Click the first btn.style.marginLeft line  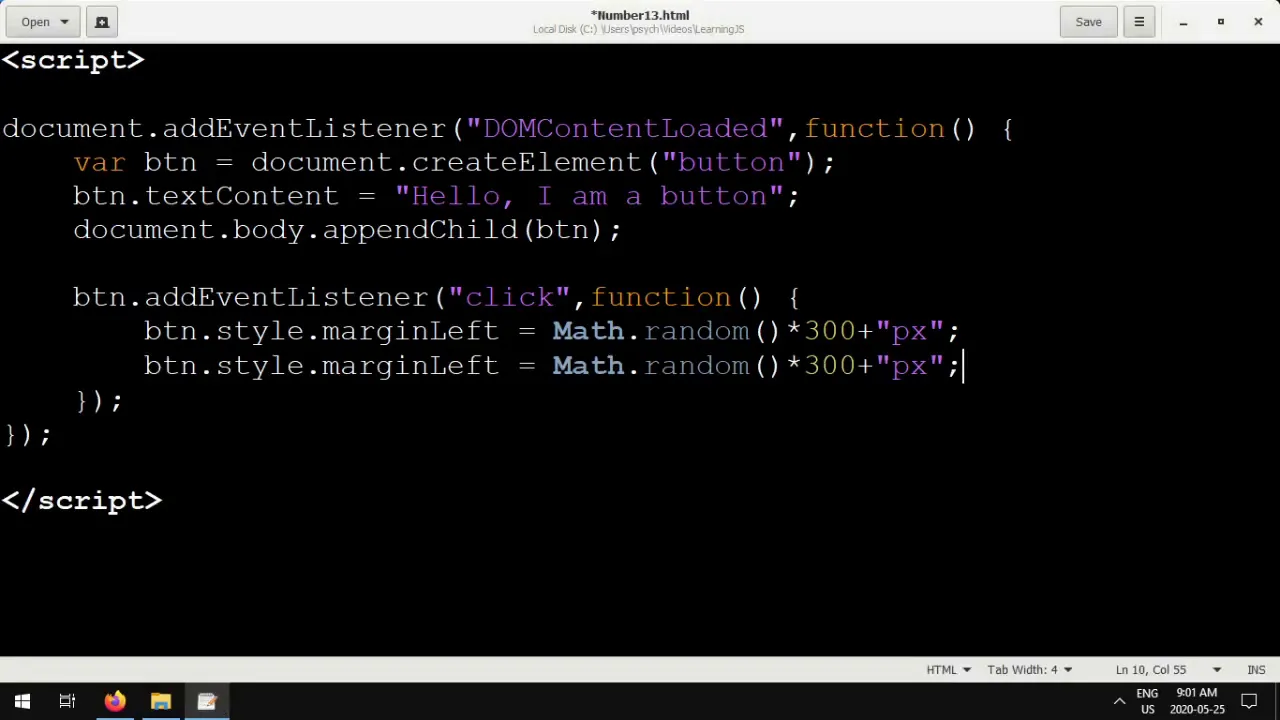551,331
